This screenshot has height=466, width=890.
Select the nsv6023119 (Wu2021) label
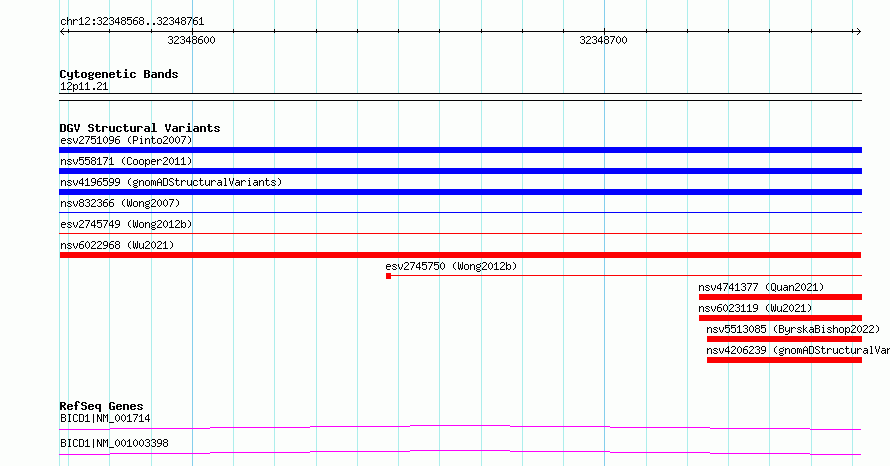pyautogui.click(x=755, y=308)
